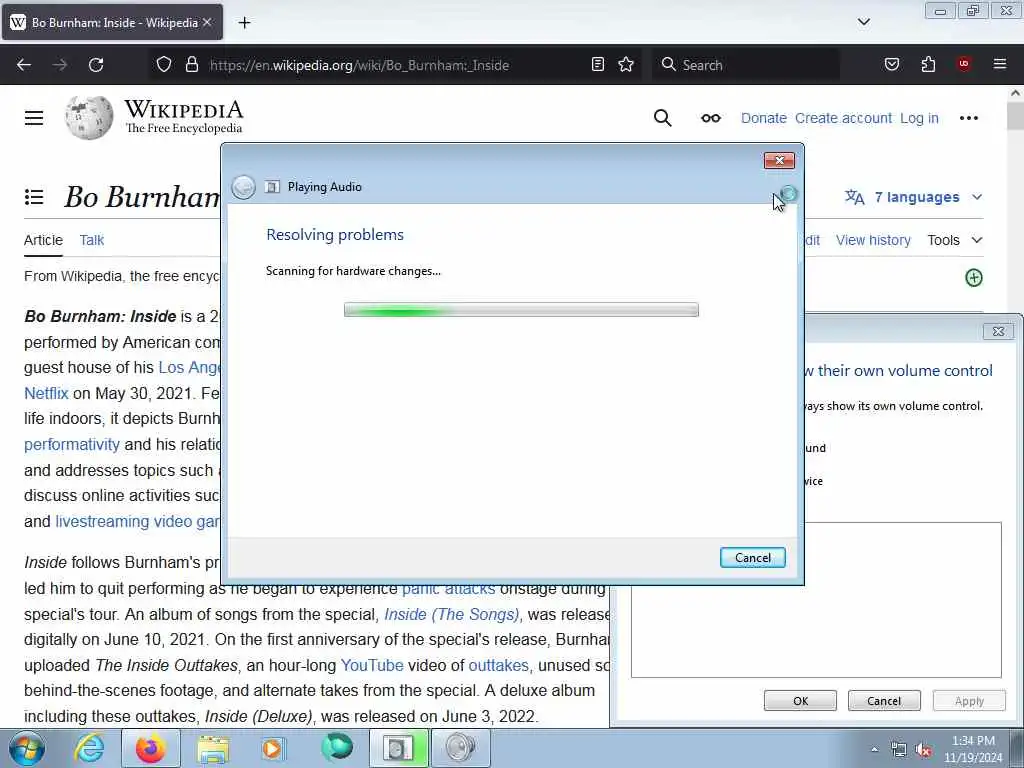Open the View history tab
Image resolution: width=1024 pixels, height=768 pixels.
click(x=873, y=240)
